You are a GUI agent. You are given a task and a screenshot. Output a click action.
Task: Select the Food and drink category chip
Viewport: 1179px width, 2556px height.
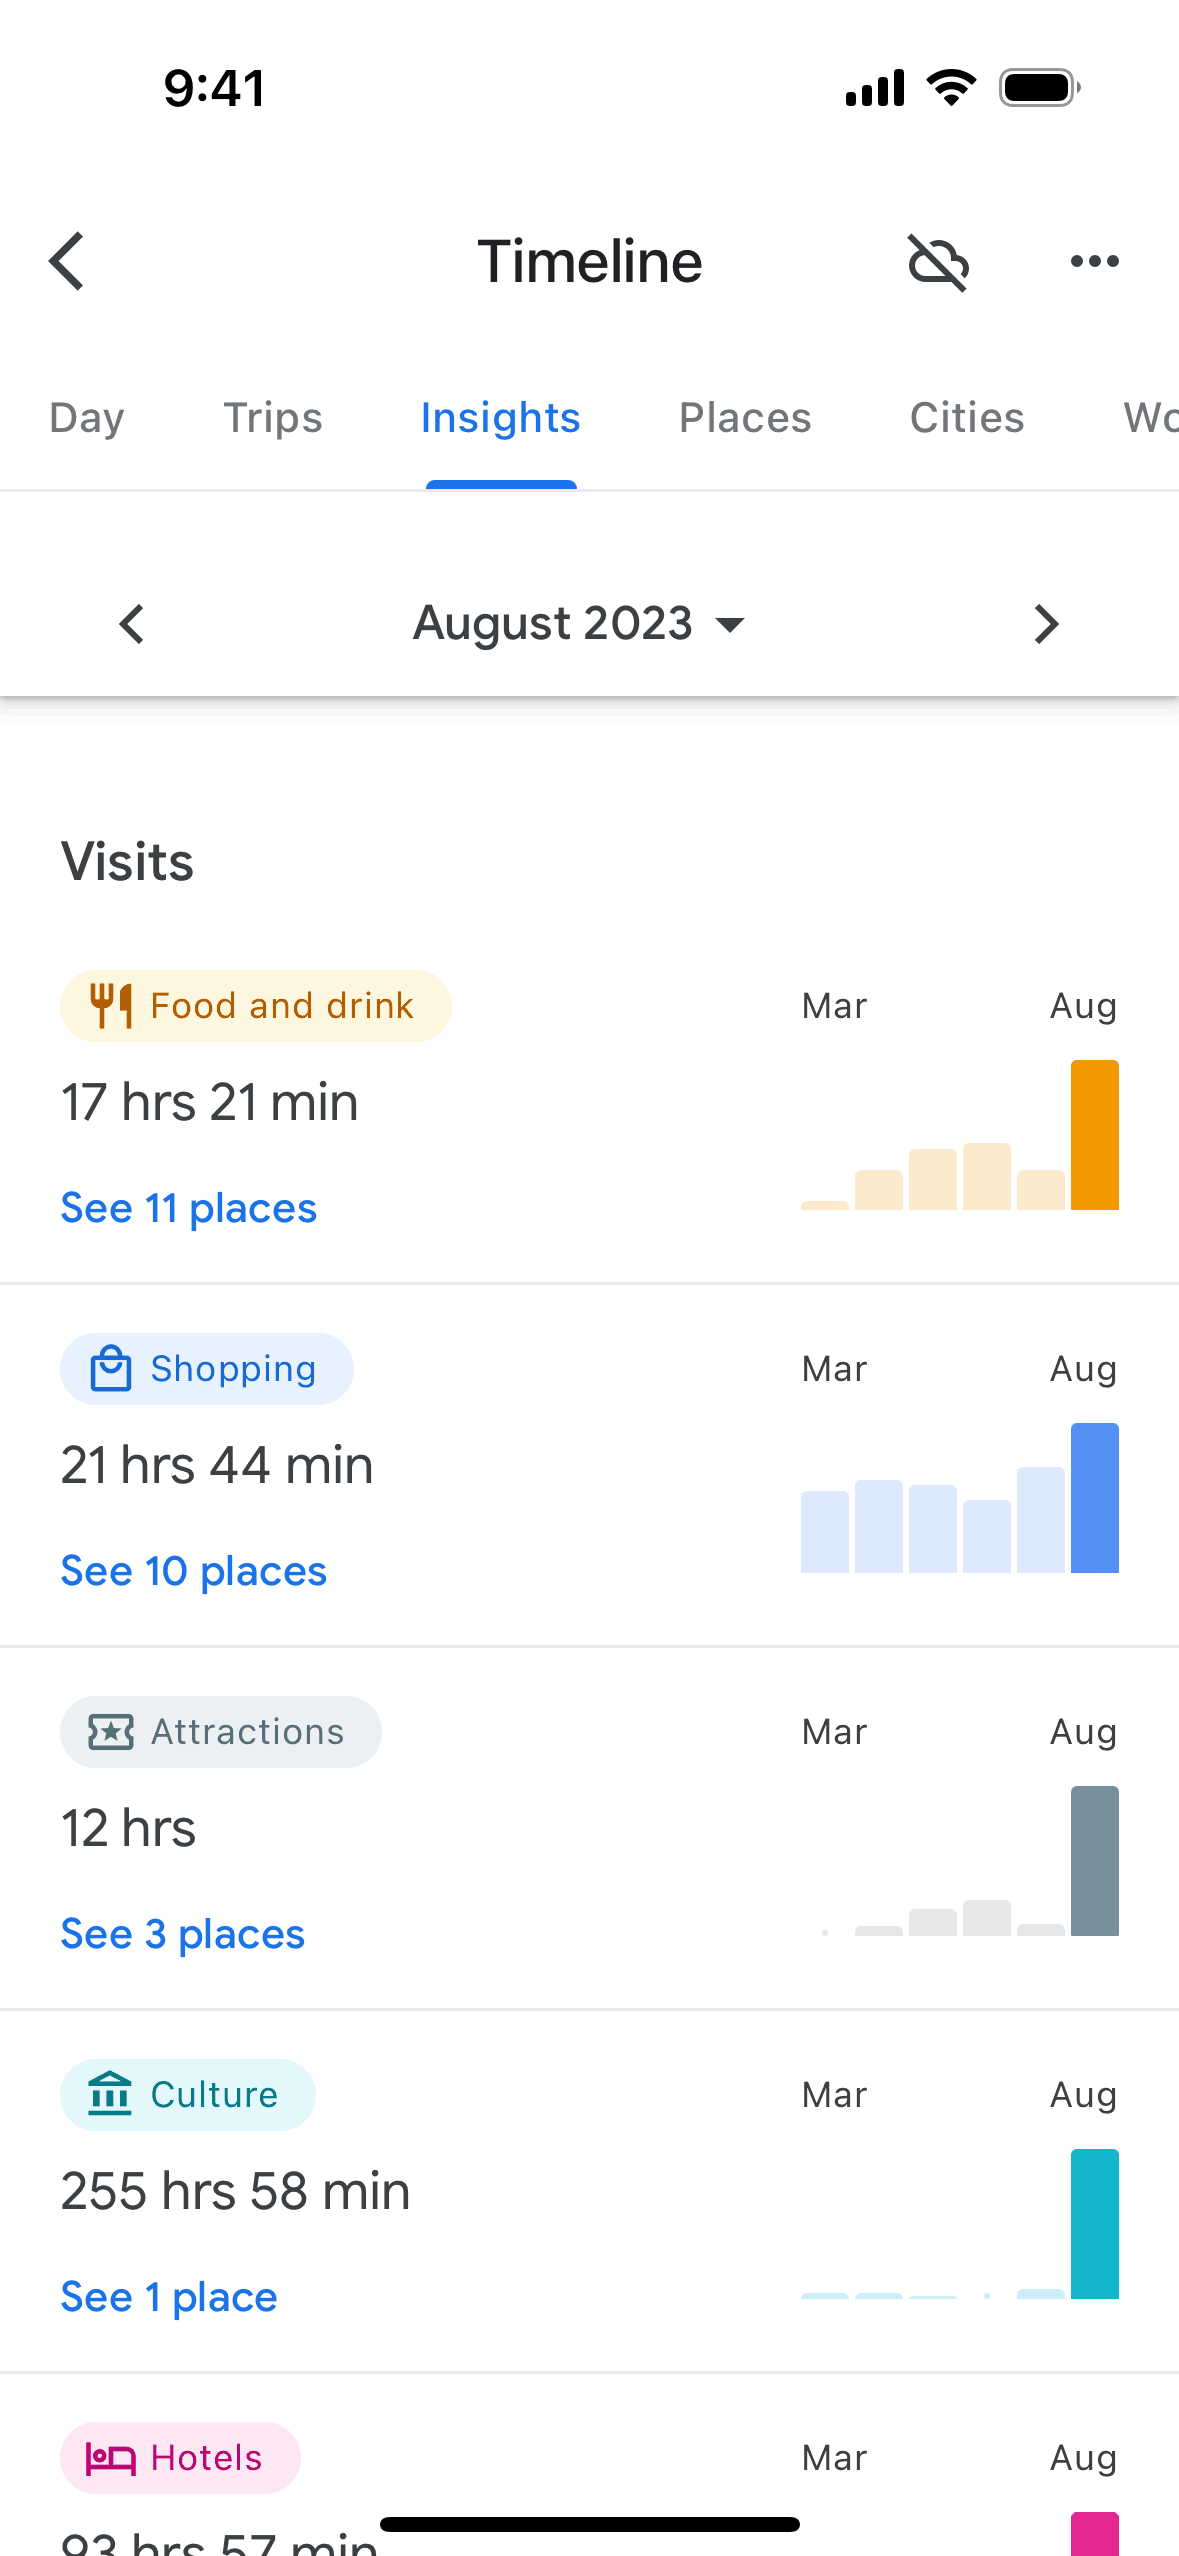tap(256, 1006)
